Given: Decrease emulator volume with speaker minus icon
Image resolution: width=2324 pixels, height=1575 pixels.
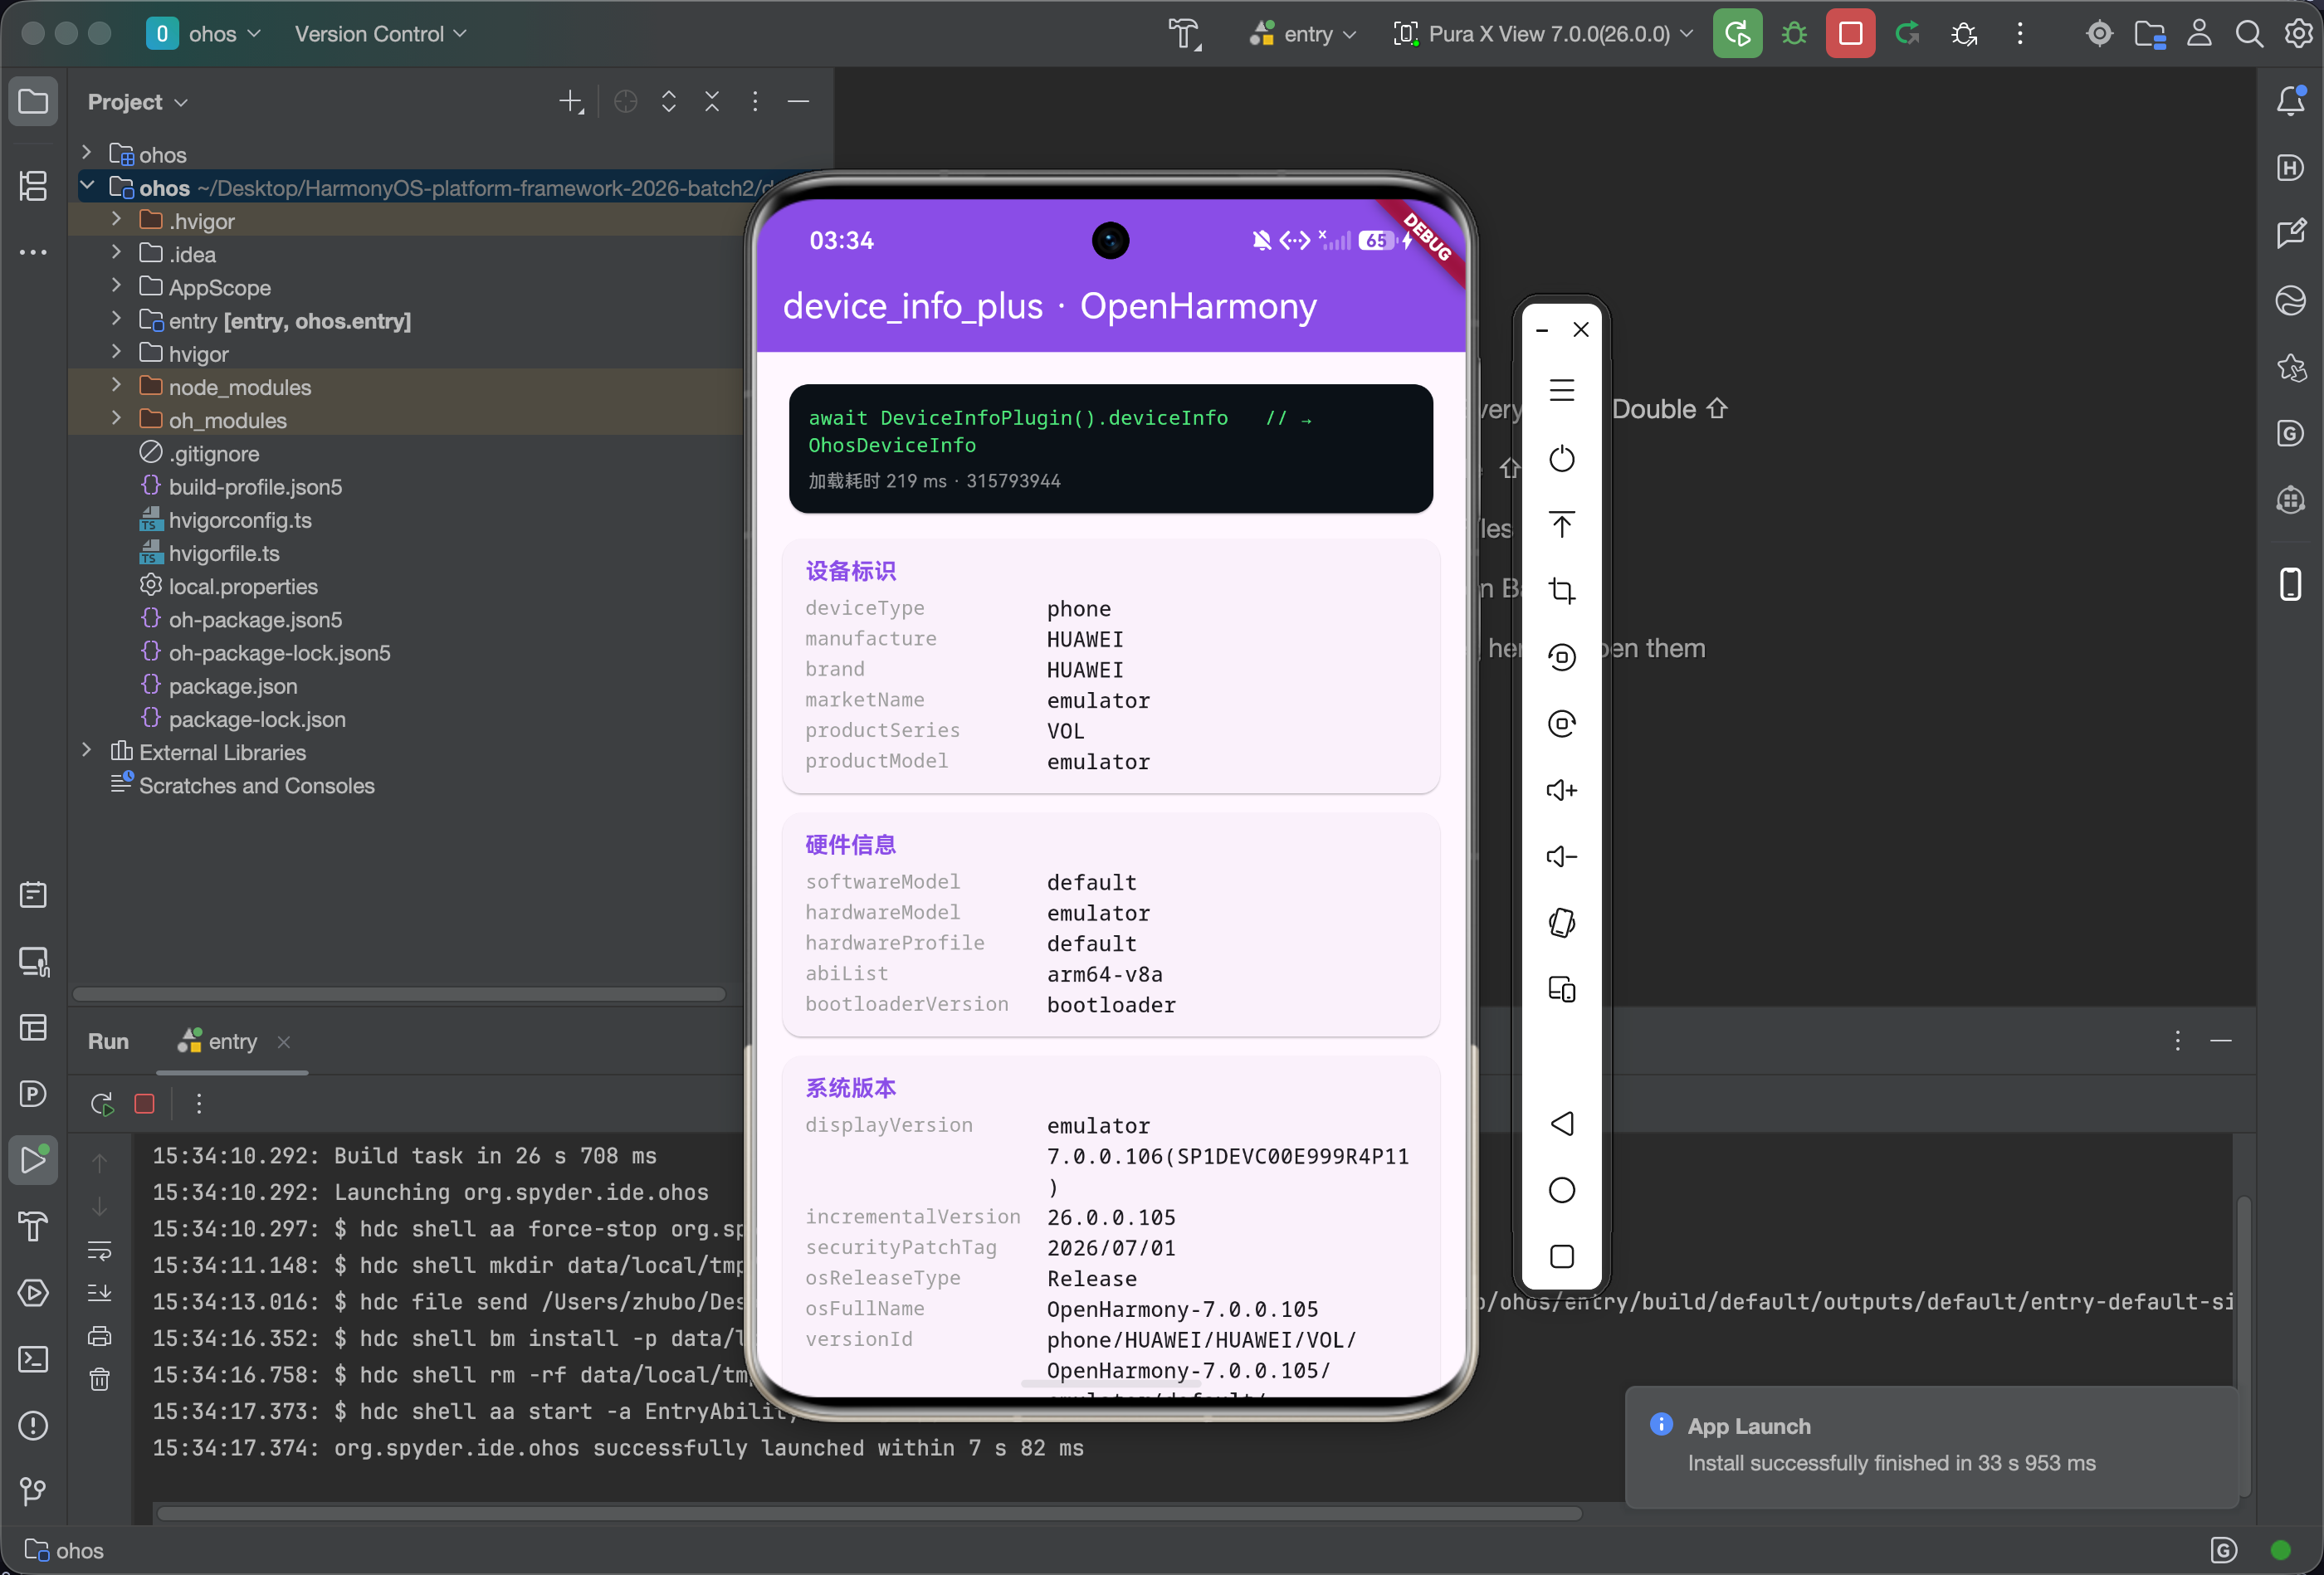Looking at the screenshot, I should tap(1561, 856).
